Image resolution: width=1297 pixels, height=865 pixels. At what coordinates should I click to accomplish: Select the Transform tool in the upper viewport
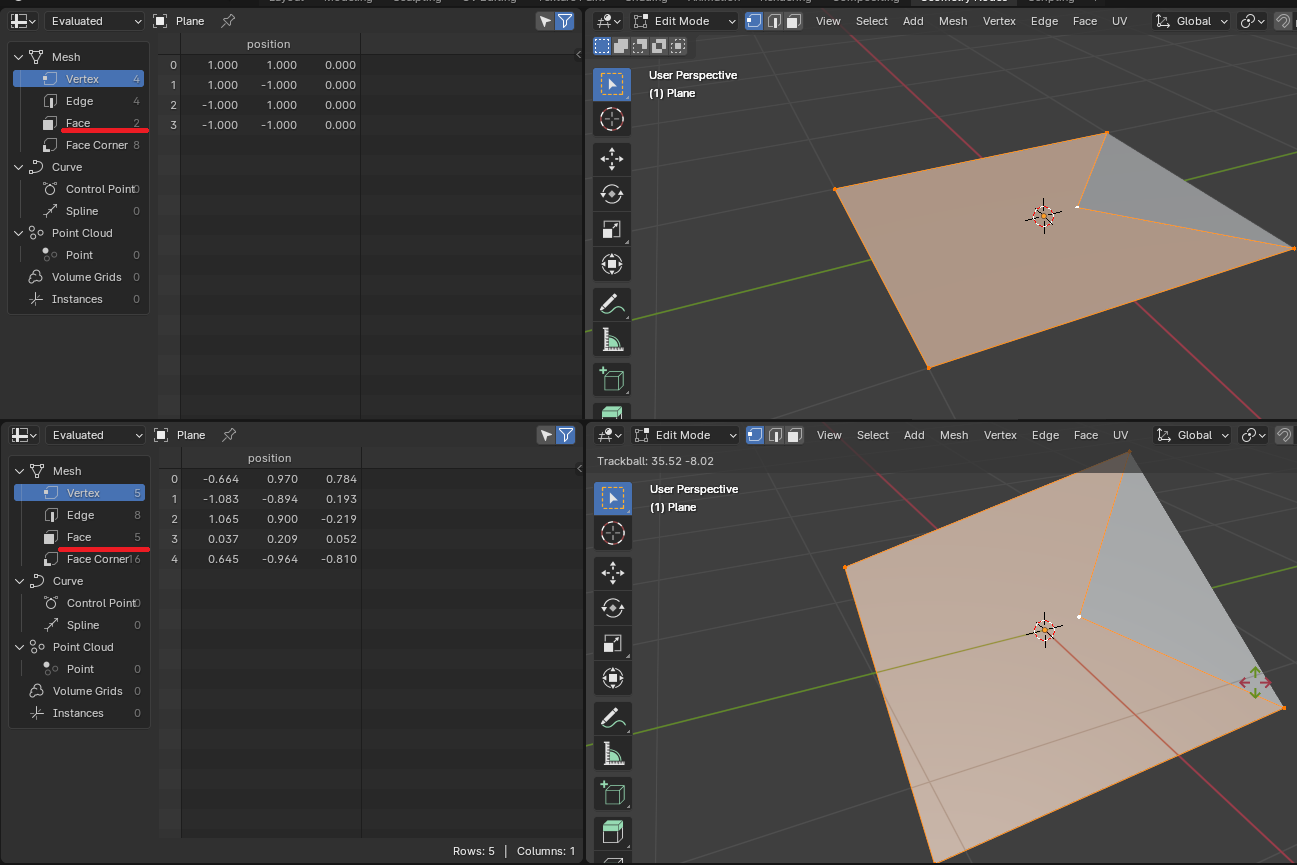point(612,264)
